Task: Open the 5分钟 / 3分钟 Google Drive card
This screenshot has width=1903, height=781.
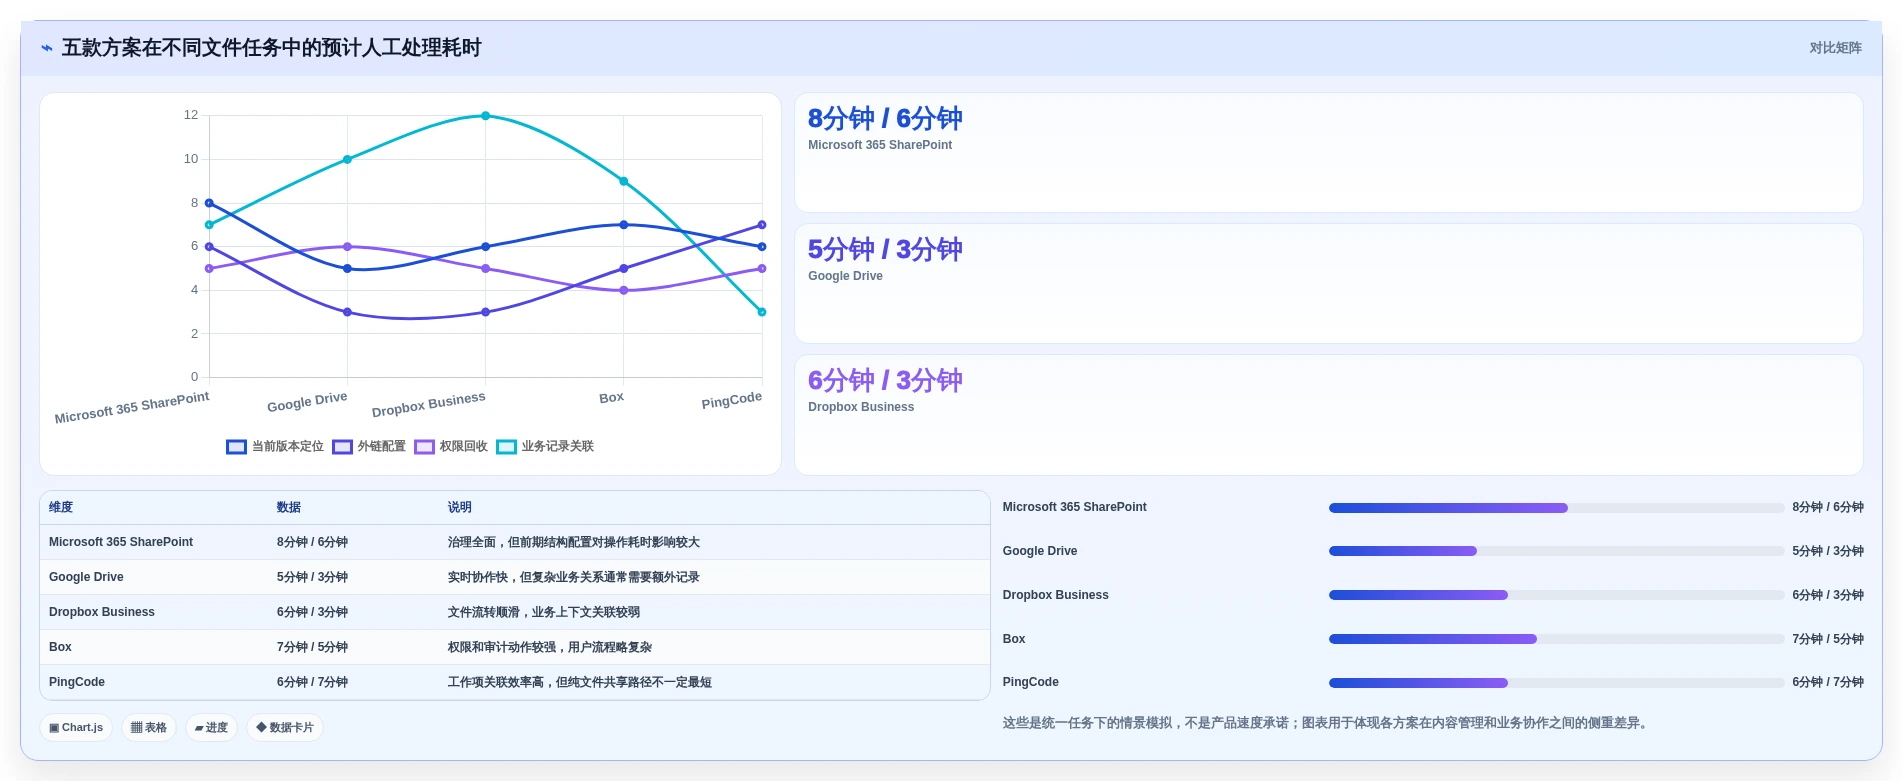Action: [1328, 284]
